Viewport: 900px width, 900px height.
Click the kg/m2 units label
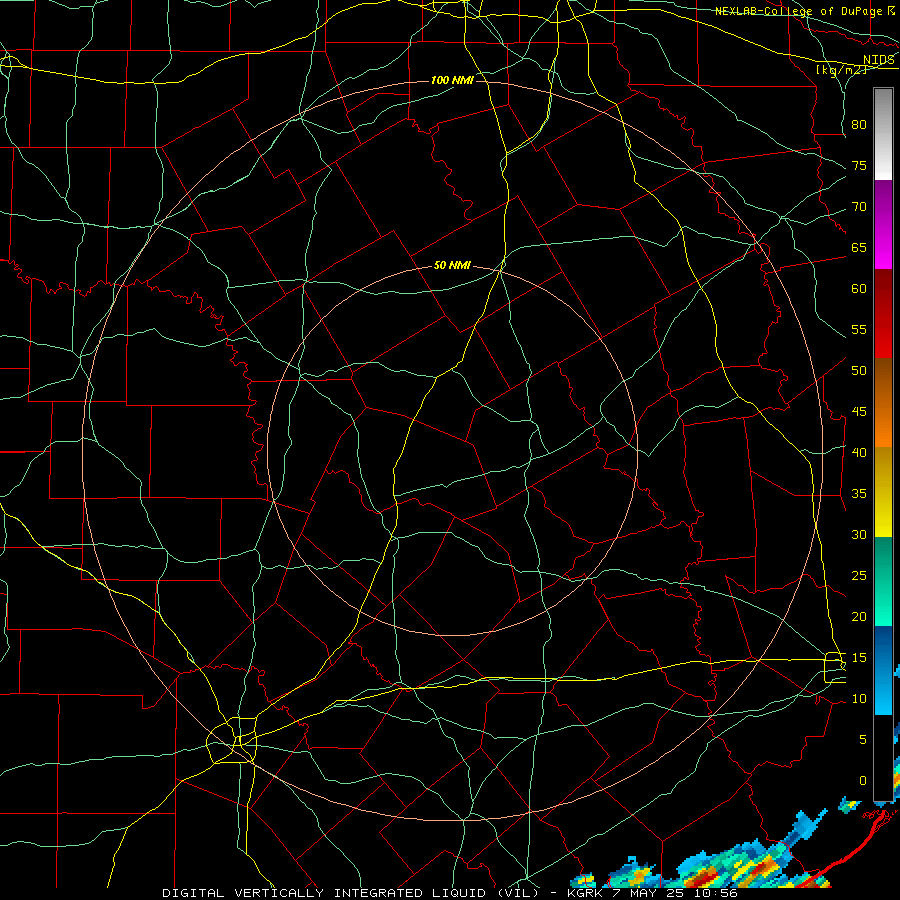coord(841,70)
